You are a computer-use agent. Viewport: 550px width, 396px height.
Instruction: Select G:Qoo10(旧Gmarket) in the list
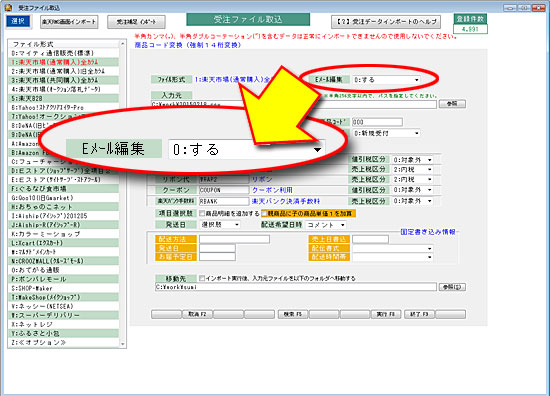point(63,198)
